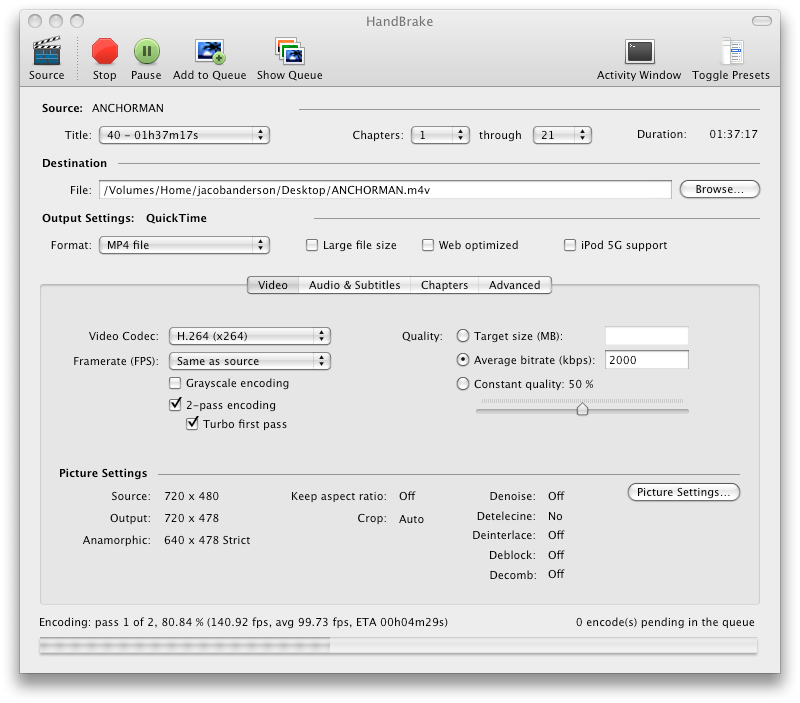Open Picture Settings... button
Viewport: 800px width, 703px height.
point(684,492)
